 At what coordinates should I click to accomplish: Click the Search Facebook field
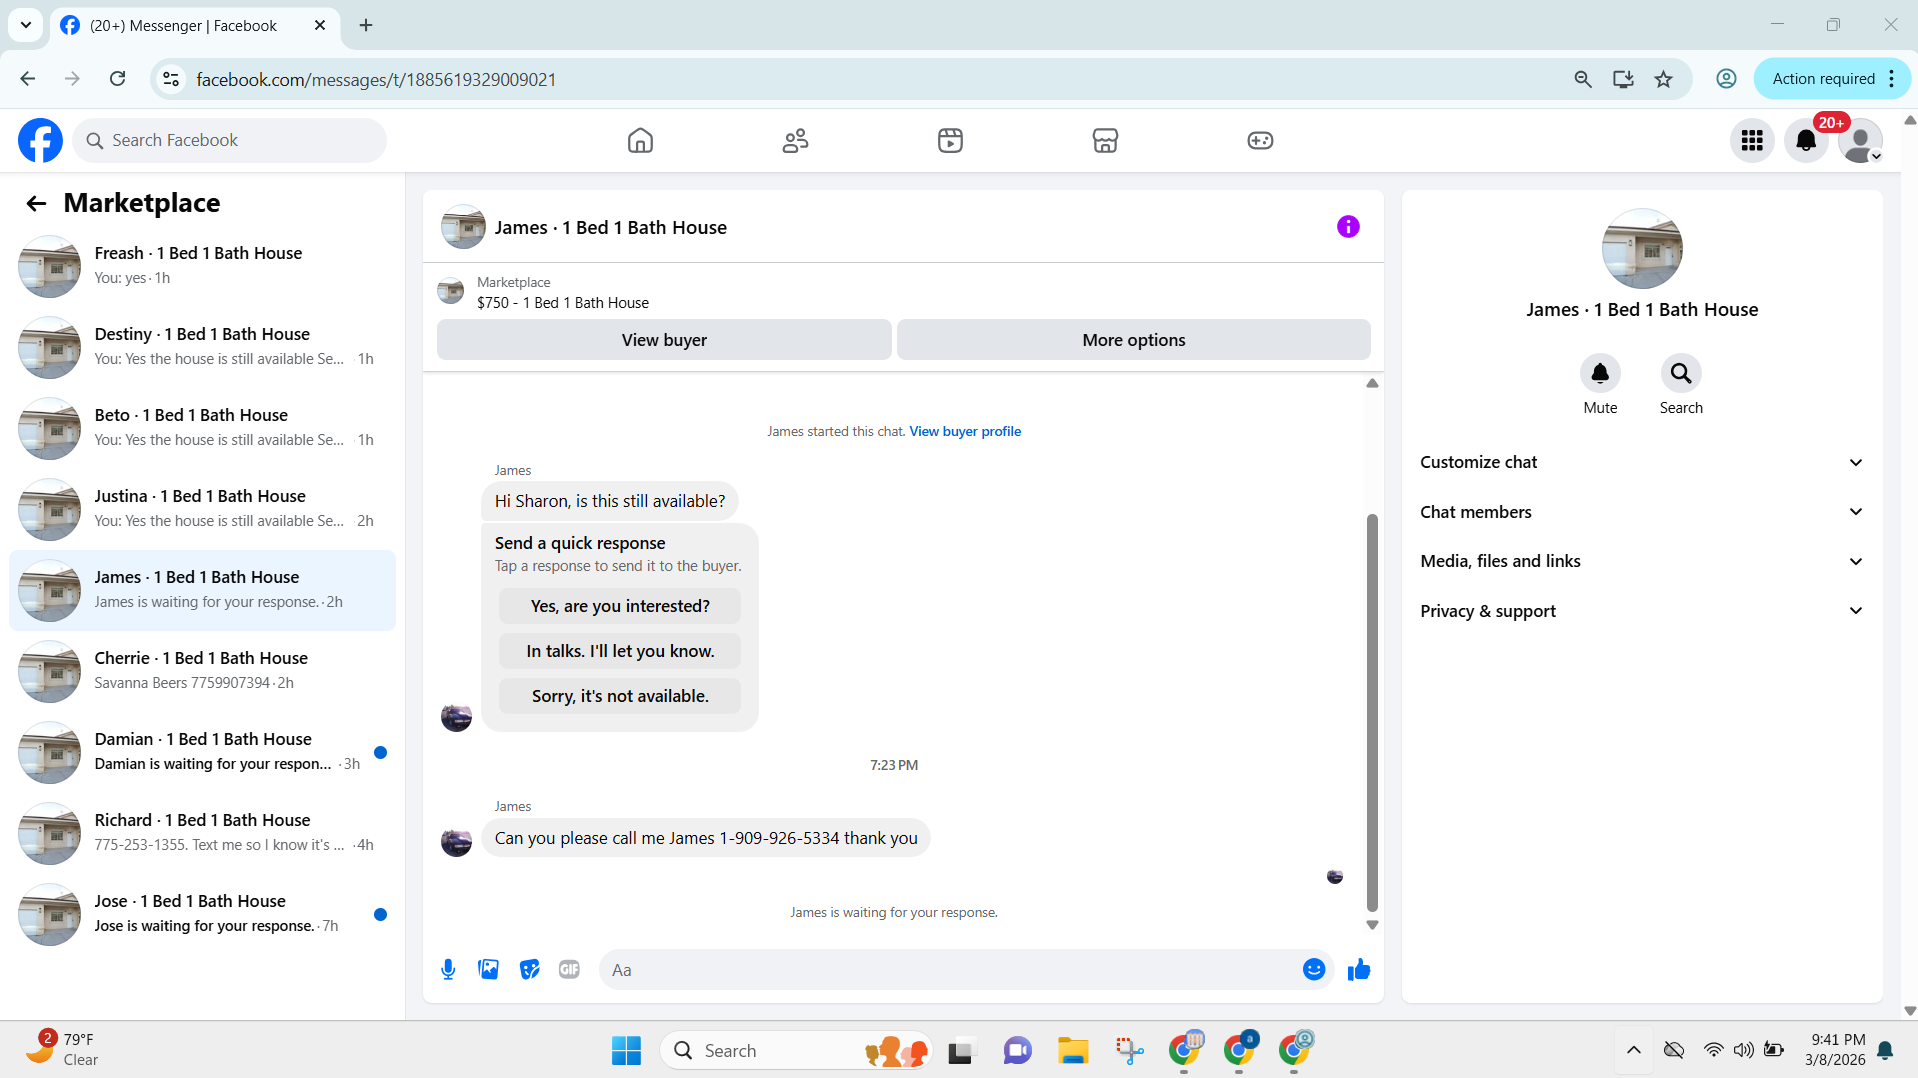coord(230,140)
